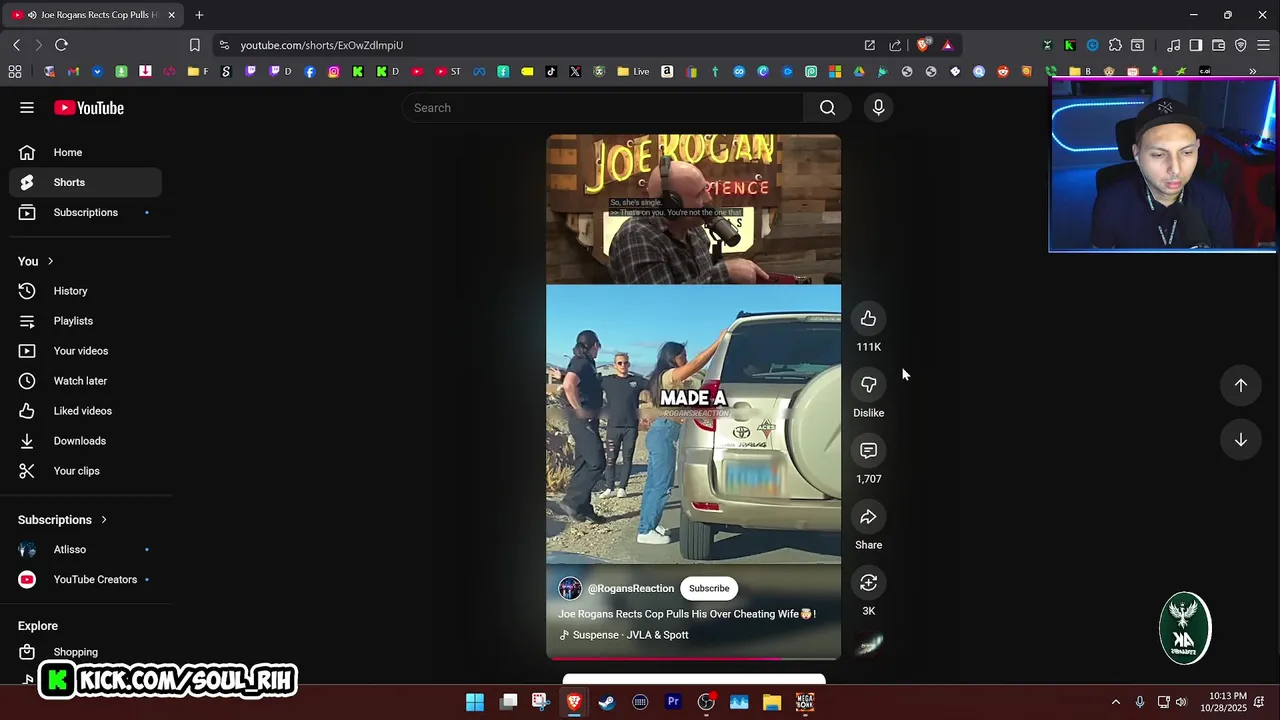Screen dimensions: 1280x720
Task: Go to the previous short with up arrow
Action: click(x=1240, y=385)
